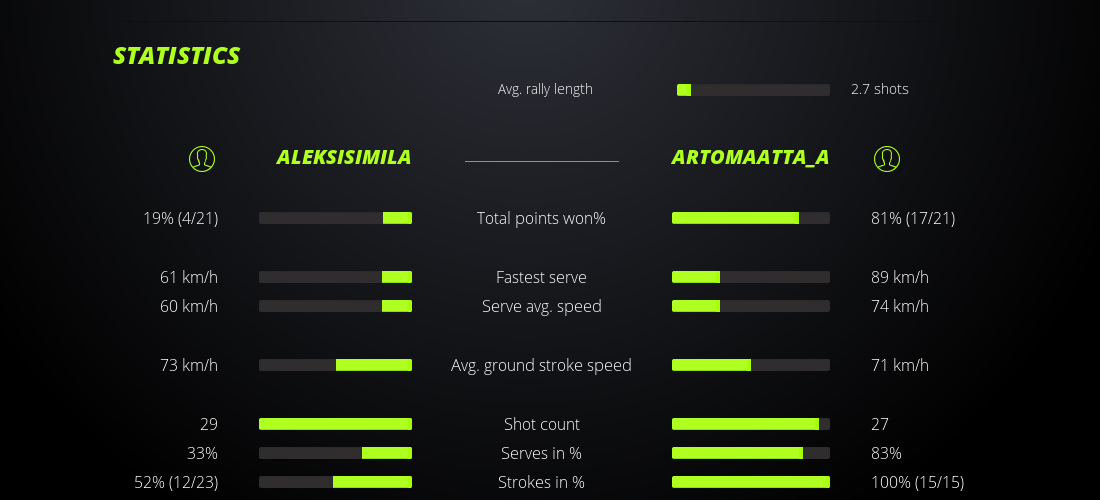Image resolution: width=1100 pixels, height=500 pixels.
Task: Click the ARTOMAATTA_A player name
Action: 750,157
